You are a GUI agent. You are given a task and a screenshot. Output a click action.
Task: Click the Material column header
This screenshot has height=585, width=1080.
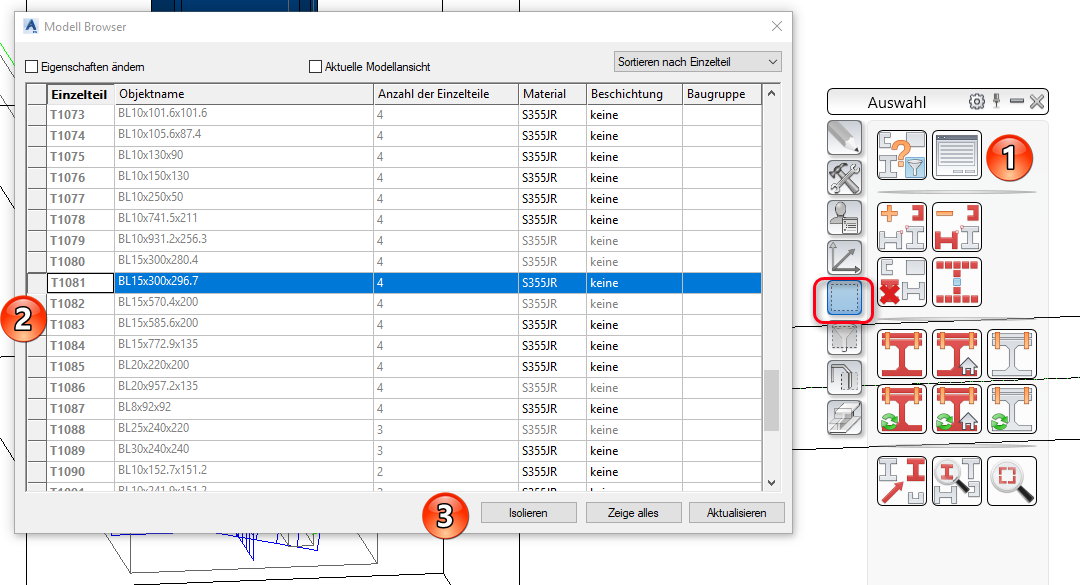(552, 94)
